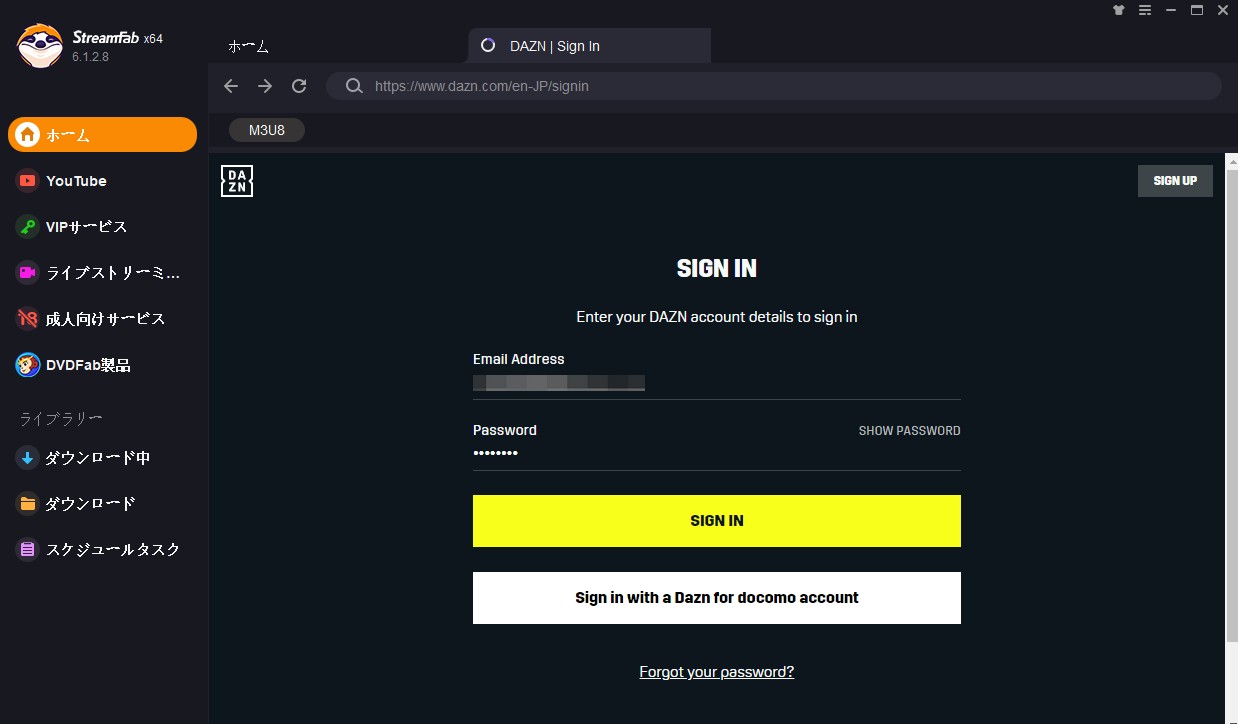Click the shirt skin icon in title bar

coord(1119,10)
